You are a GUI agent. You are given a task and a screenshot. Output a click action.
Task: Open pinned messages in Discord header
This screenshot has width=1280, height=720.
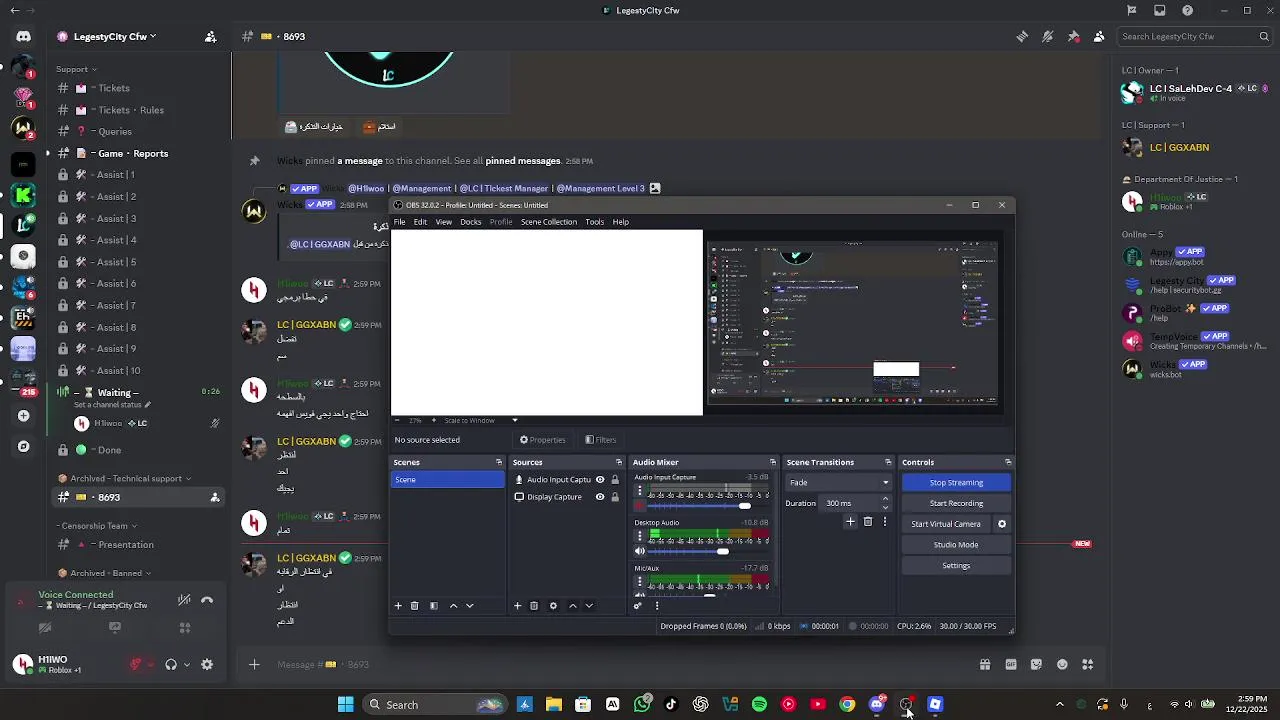coord(1073,37)
